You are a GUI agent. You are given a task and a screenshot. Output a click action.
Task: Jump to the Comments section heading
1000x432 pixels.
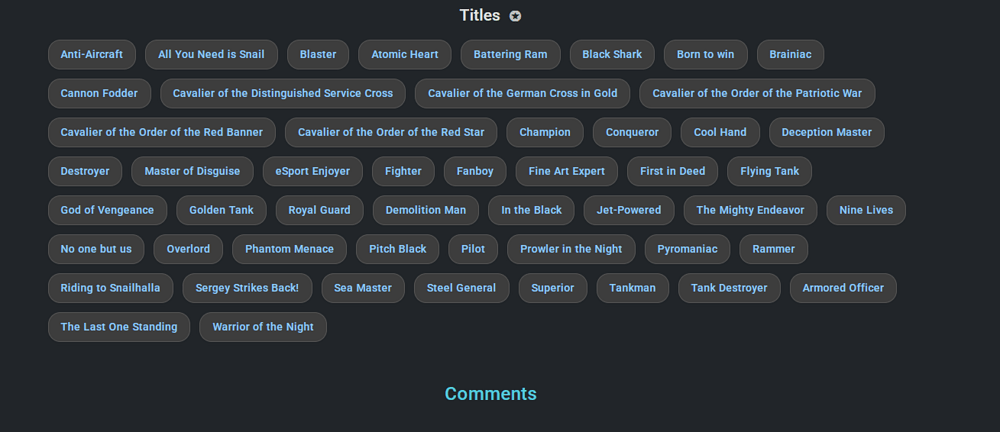pyautogui.click(x=490, y=394)
